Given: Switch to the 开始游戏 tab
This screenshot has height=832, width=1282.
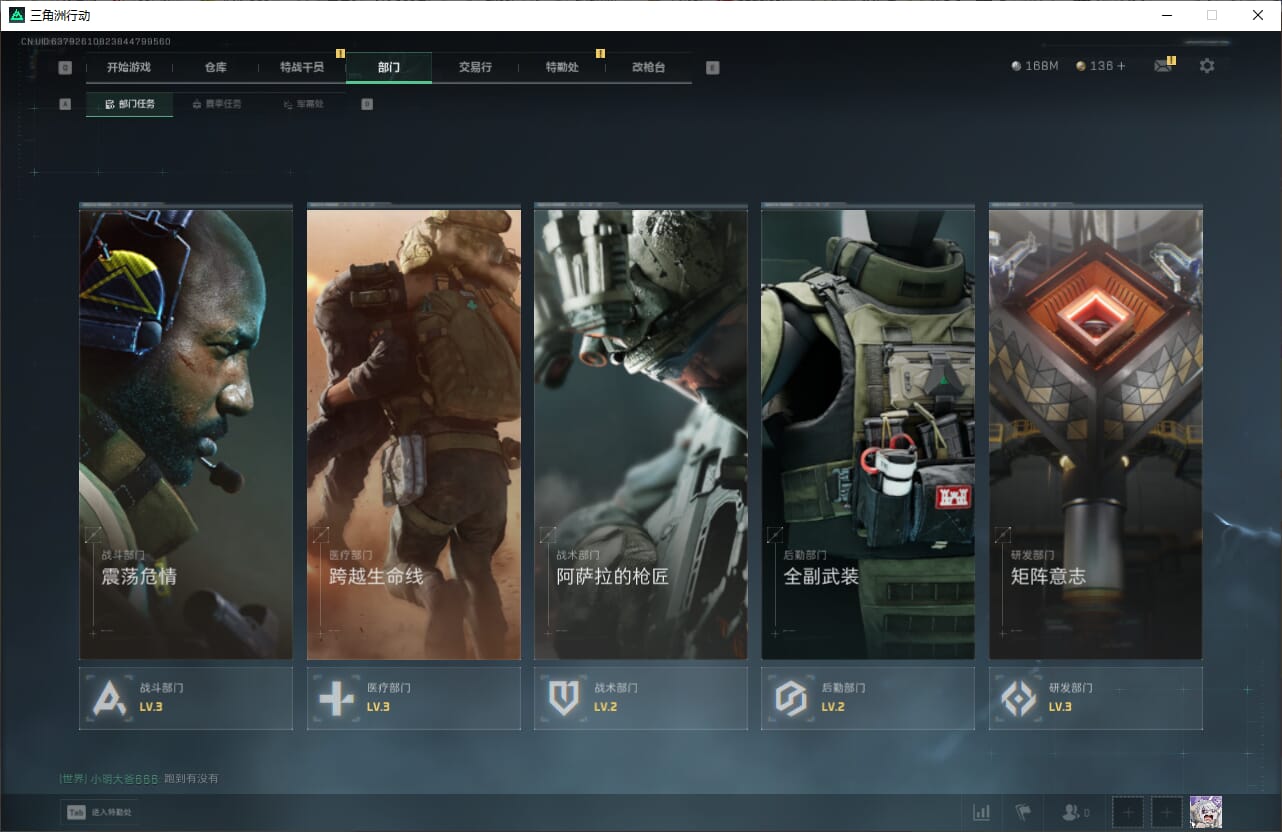Looking at the screenshot, I should tap(129, 67).
